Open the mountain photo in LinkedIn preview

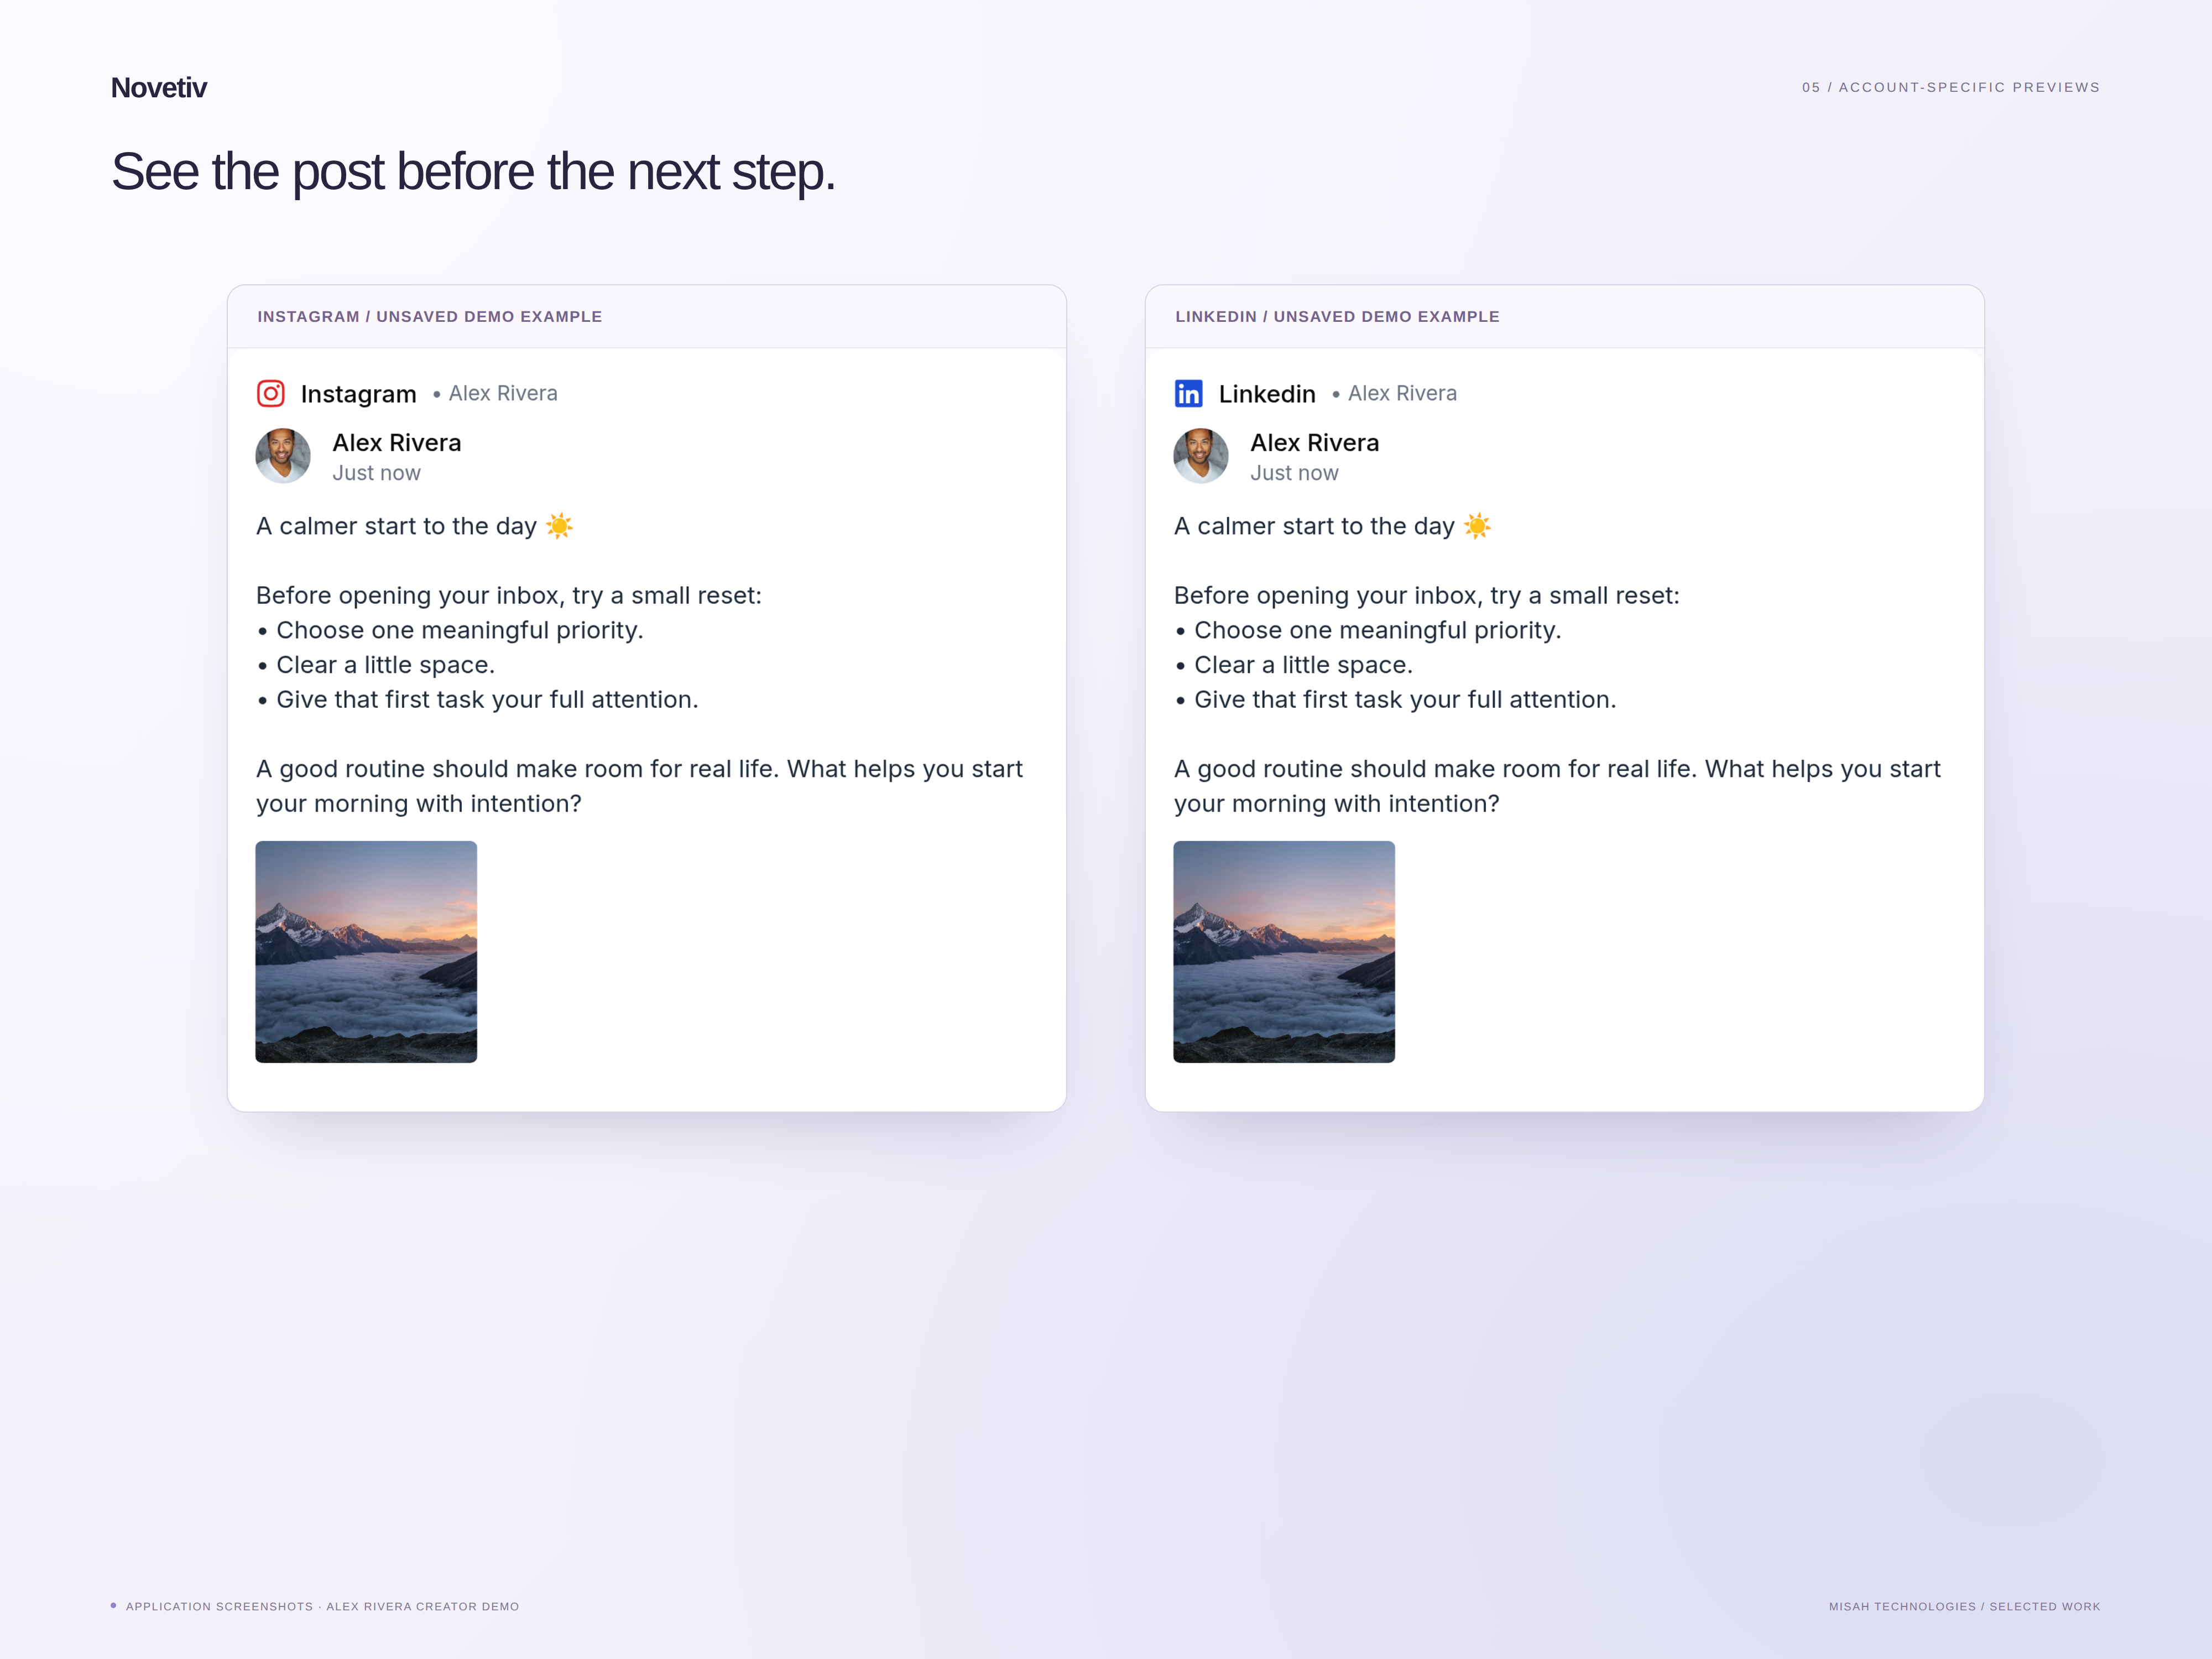tap(1284, 951)
